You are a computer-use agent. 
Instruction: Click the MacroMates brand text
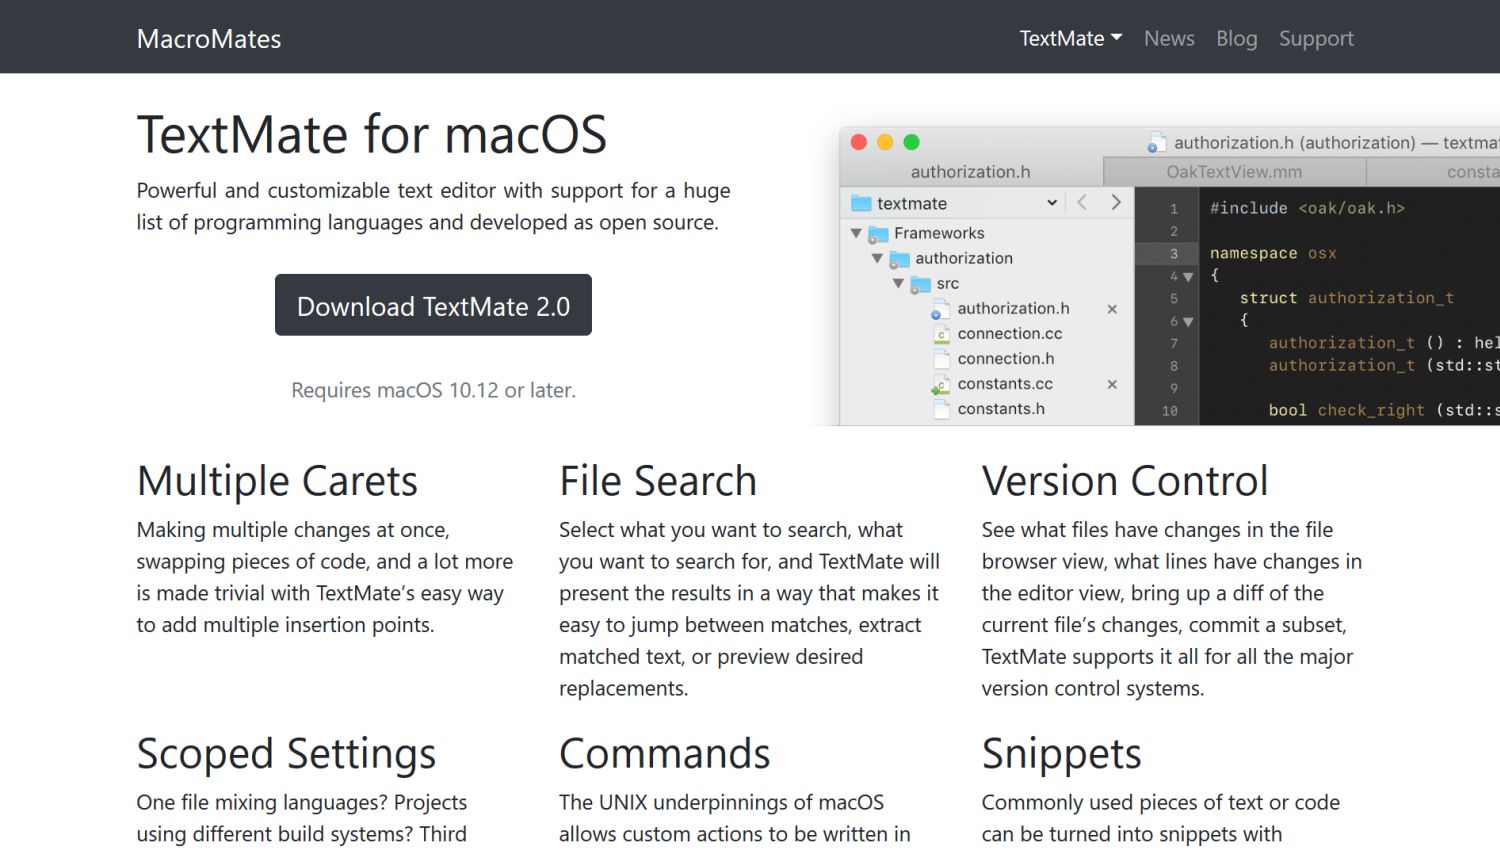pos(208,38)
